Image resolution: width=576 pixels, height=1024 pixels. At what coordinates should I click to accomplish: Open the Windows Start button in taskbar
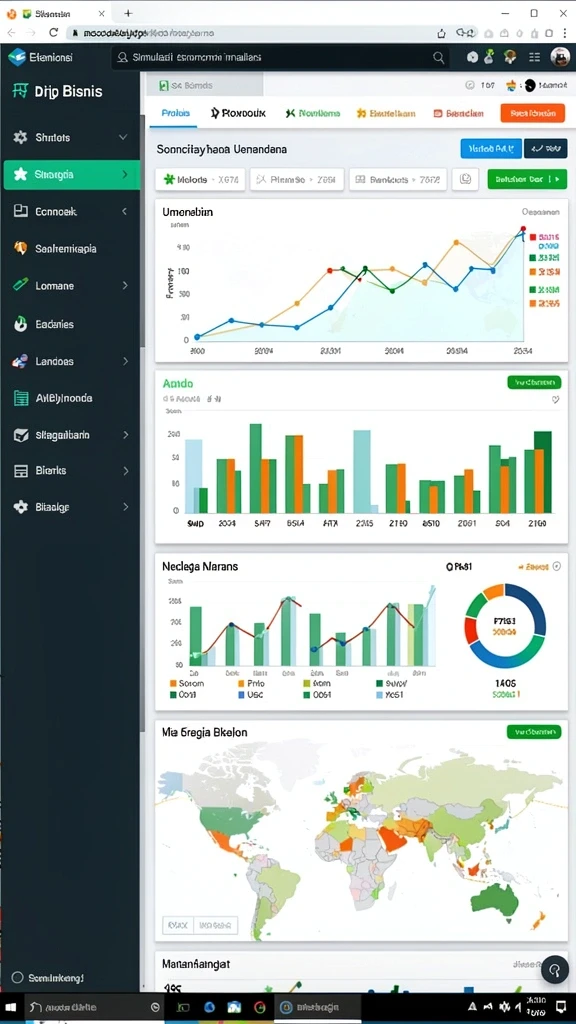point(11,1007)
